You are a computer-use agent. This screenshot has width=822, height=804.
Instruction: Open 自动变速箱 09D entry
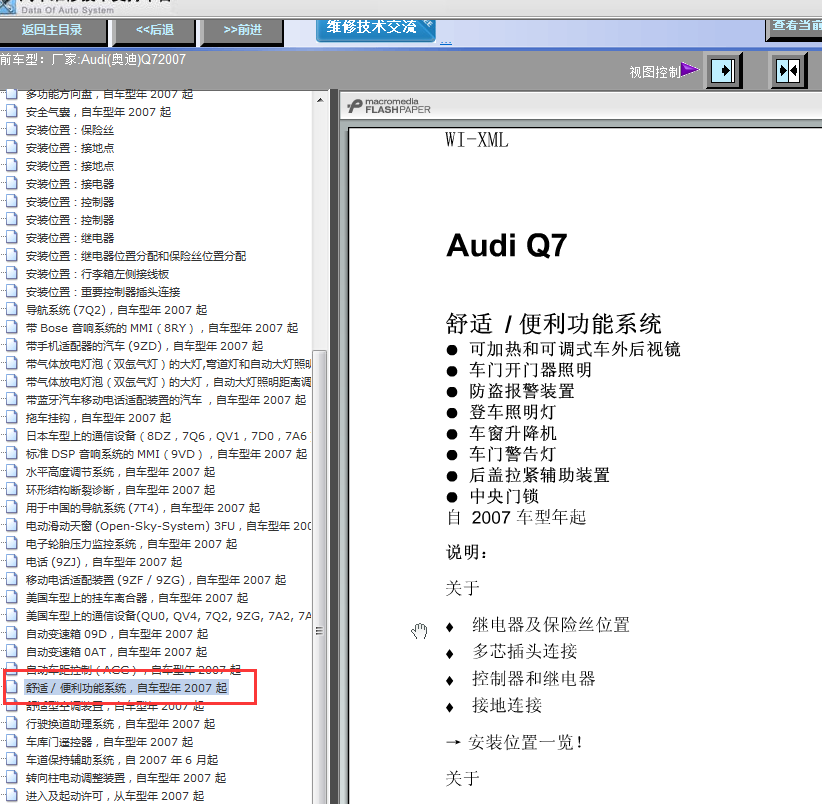pos(117,634)
